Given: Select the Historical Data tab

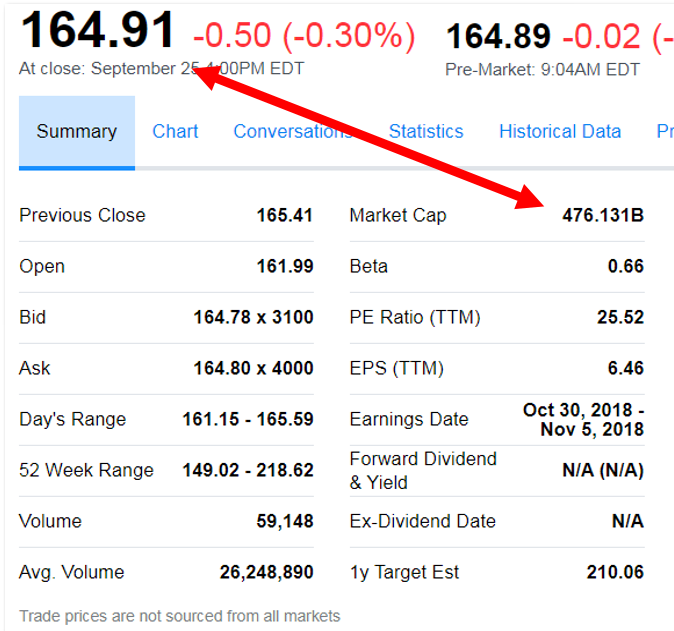Looking at the screenshot, I should click(x=560, y=132).
